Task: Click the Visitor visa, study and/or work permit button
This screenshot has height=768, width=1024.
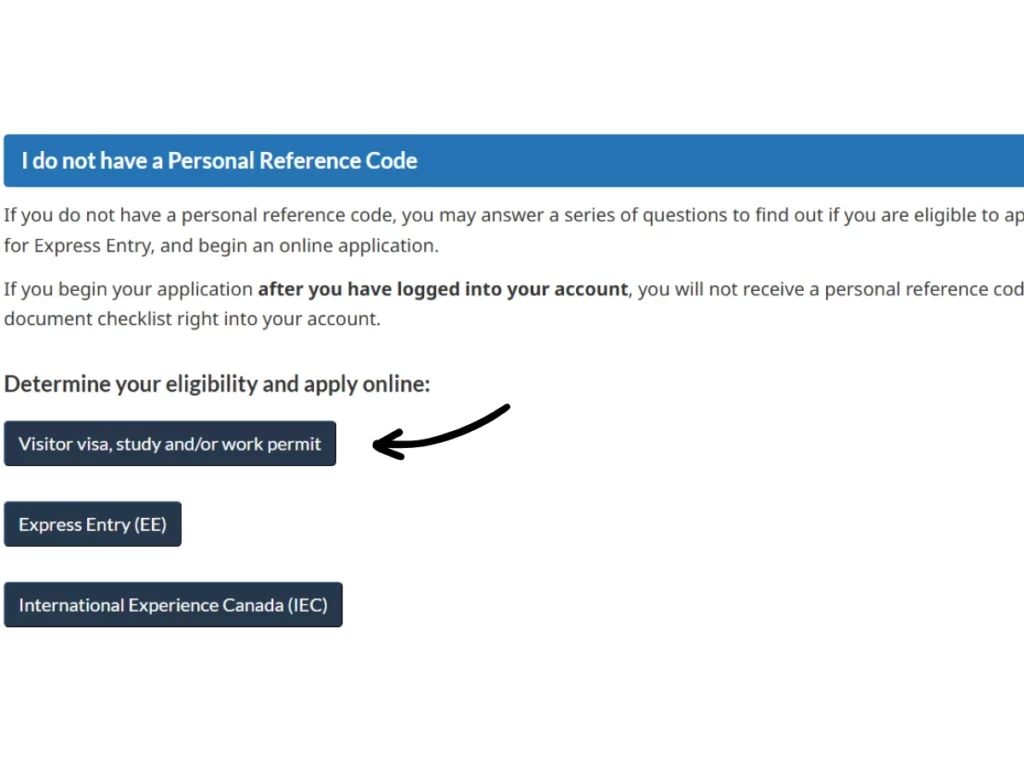Action: point(170,444)
